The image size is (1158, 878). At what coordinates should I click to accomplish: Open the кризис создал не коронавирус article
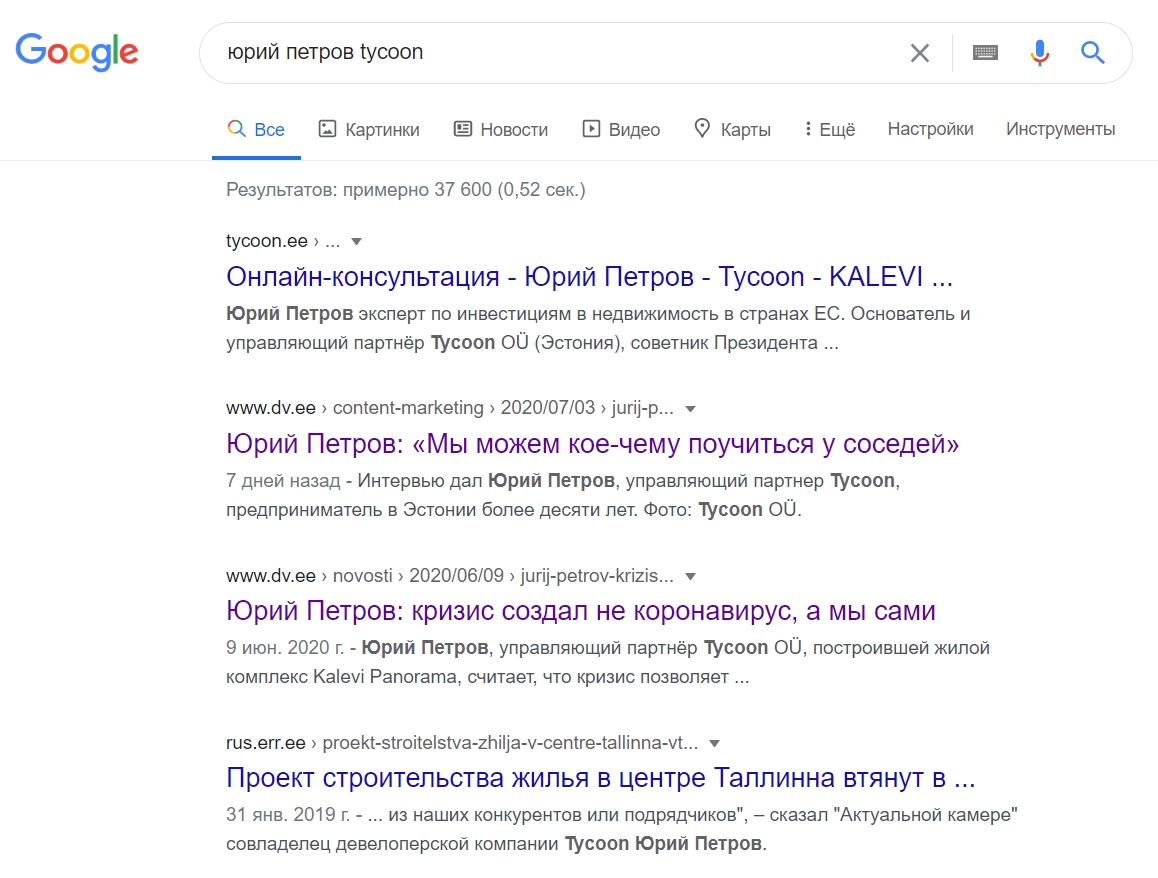point(580,610)
